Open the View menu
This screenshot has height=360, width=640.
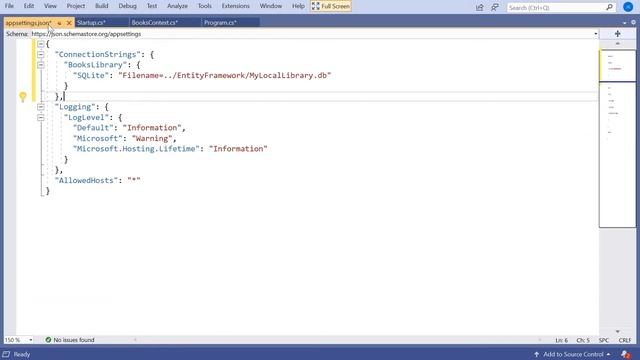(50, 6)
